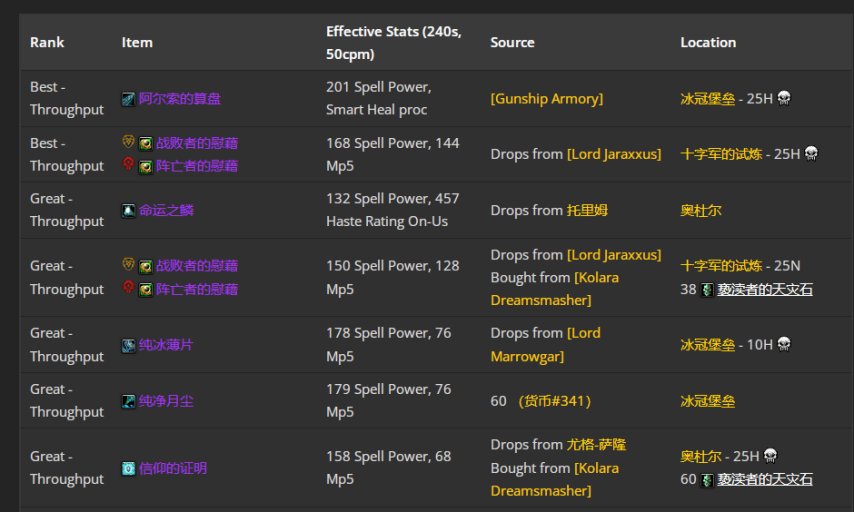Click the 纯冰薄片 item icon
The width and height of the screenshot is (854, 512).
coord(128,345)
